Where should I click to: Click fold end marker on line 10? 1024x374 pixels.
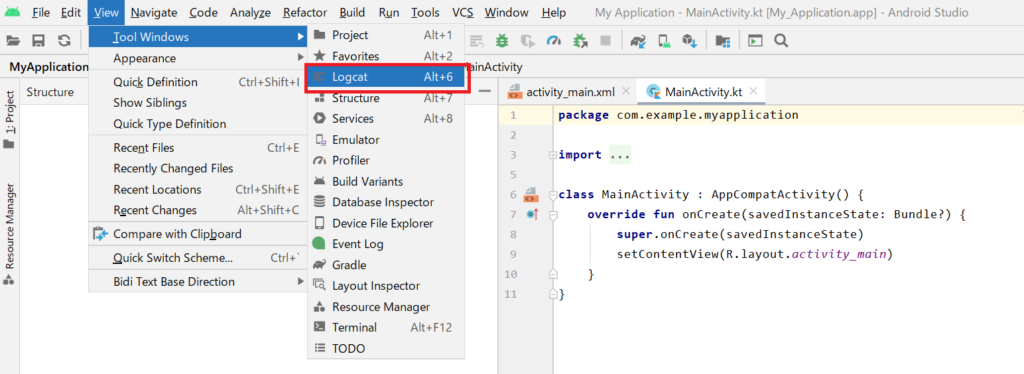(x=552, y=274)
